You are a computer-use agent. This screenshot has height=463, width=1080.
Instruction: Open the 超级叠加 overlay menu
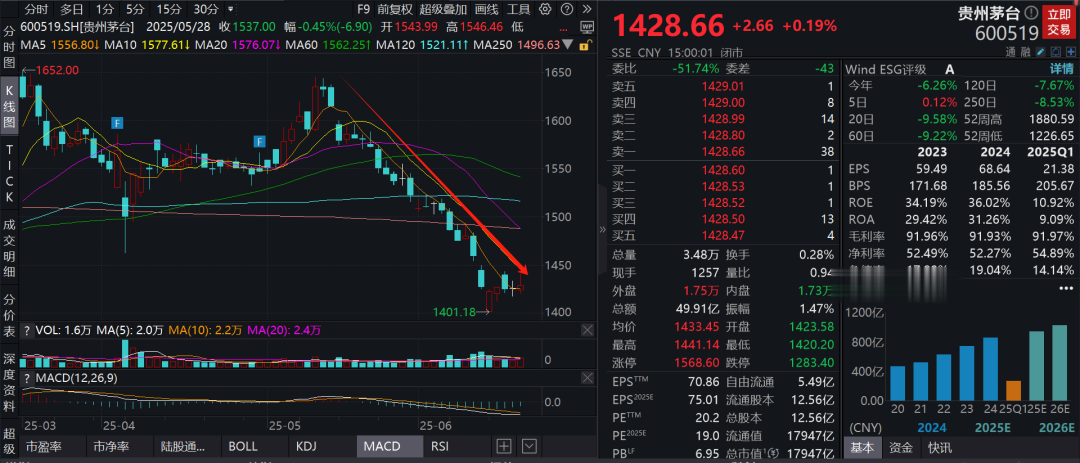(442, 10)
